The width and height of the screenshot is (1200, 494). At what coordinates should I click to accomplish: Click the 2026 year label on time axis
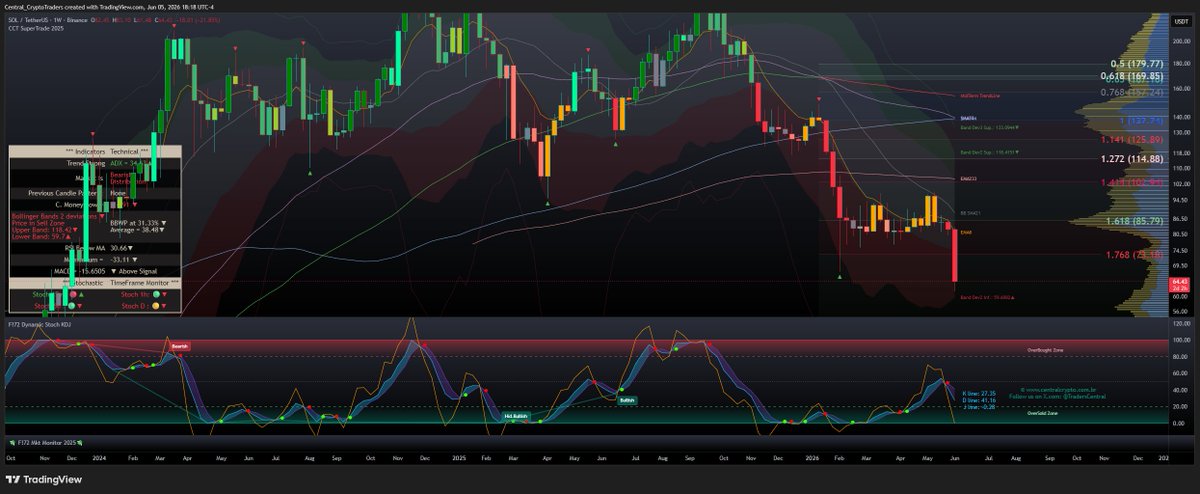click(x=810, y=457)
